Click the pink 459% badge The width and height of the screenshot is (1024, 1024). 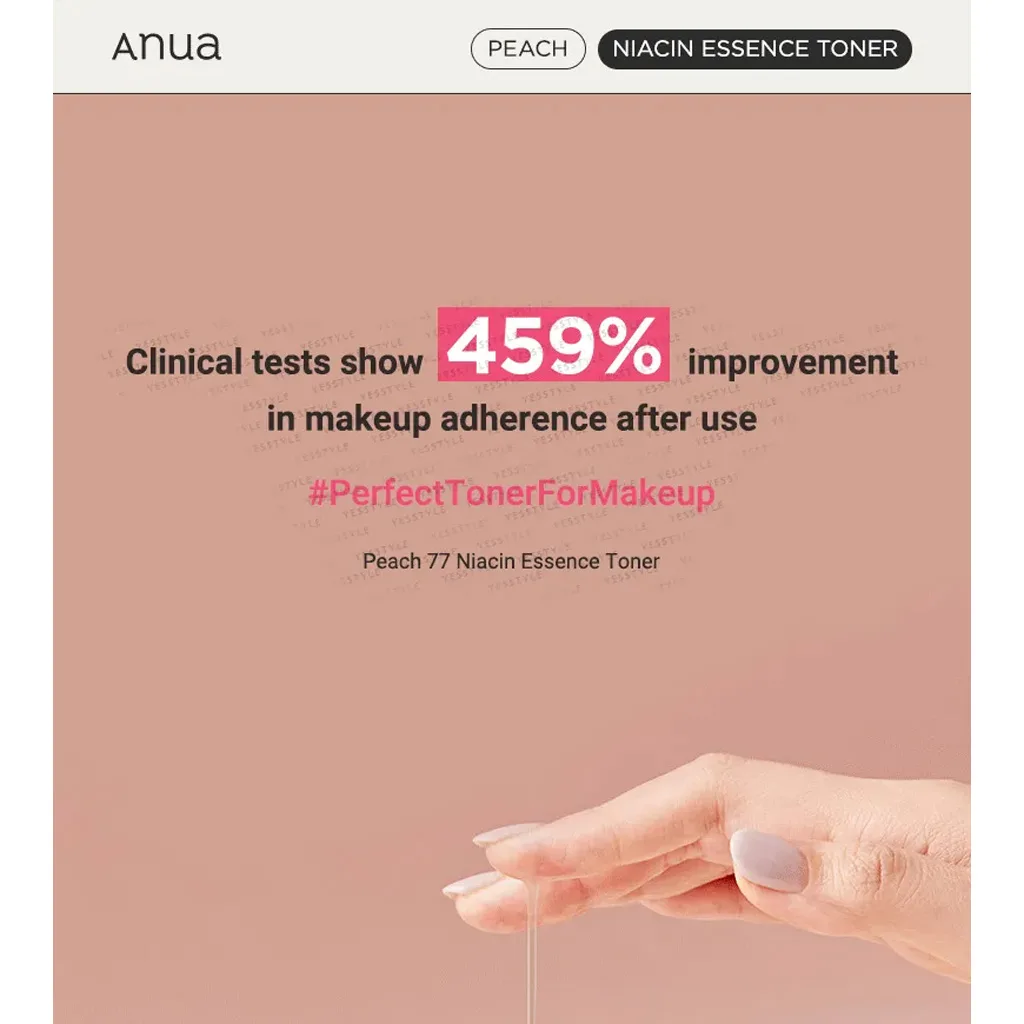tap(553, 345)
